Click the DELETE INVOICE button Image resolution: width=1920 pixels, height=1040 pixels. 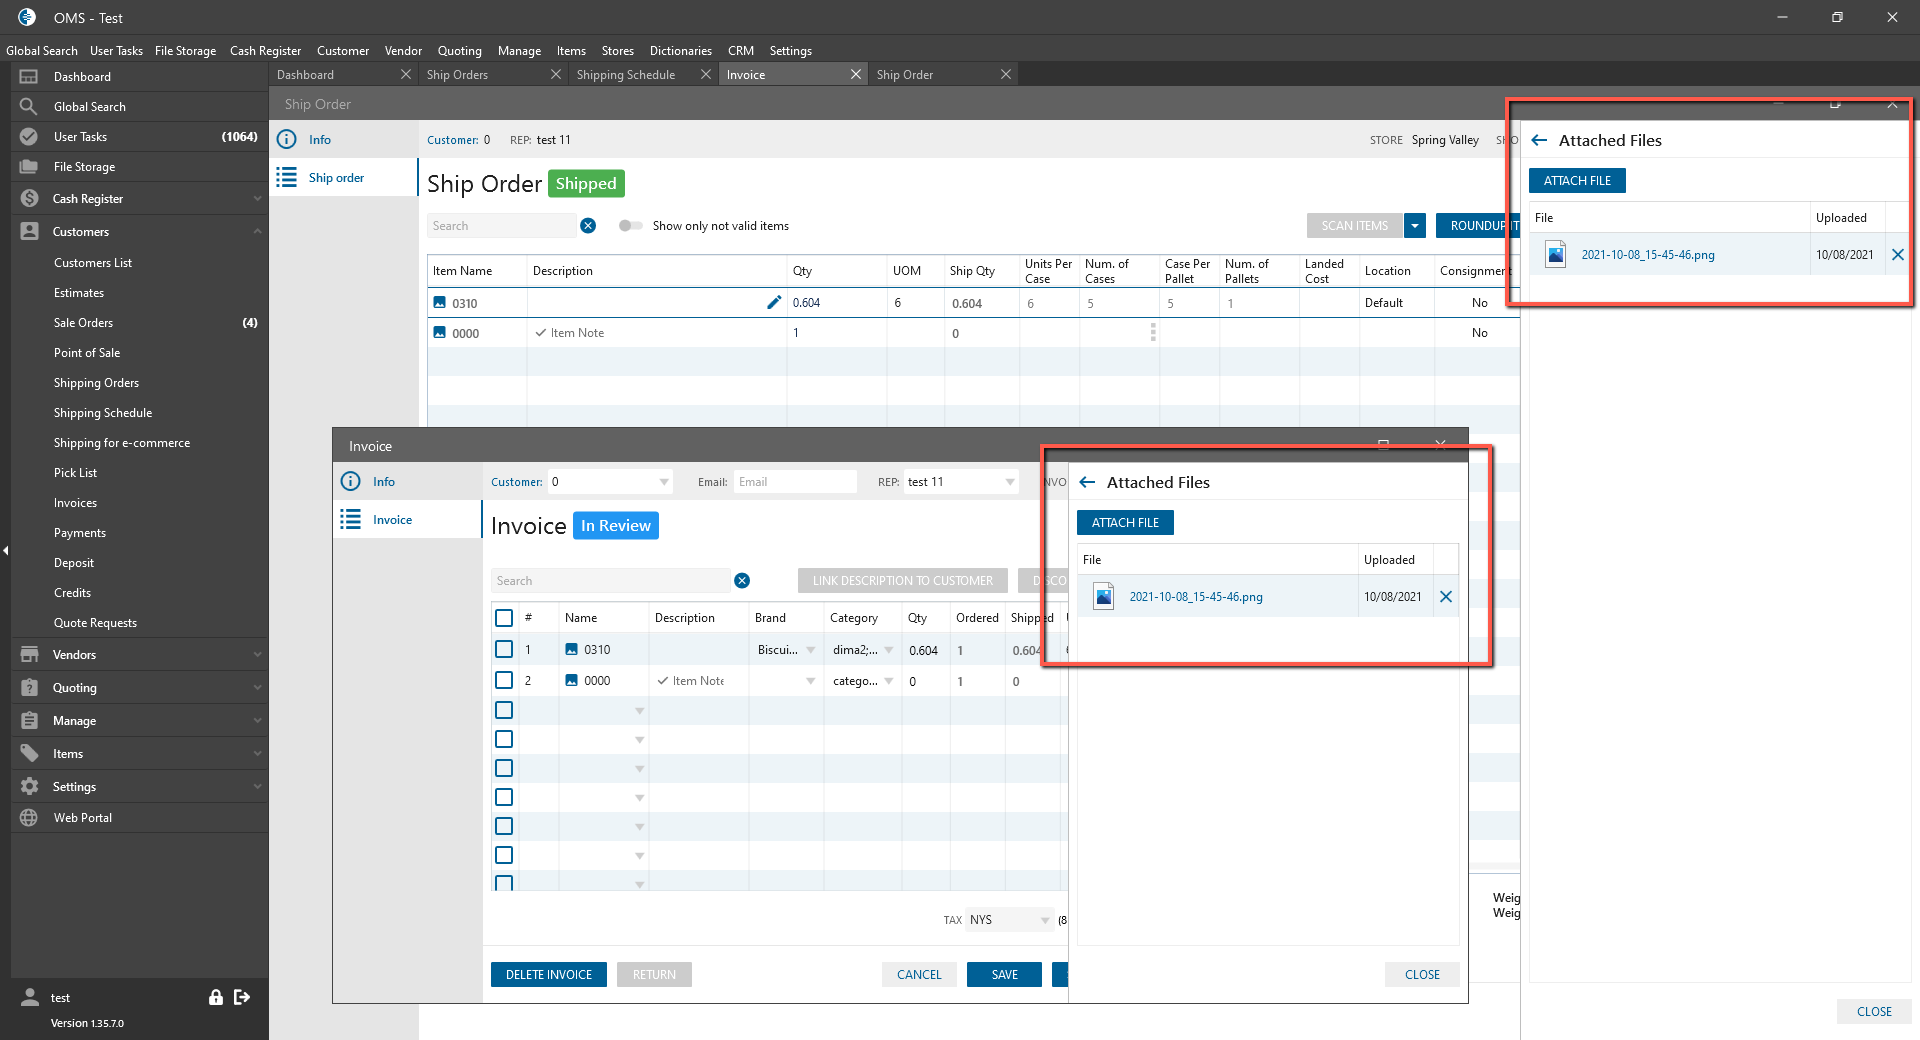548,975
